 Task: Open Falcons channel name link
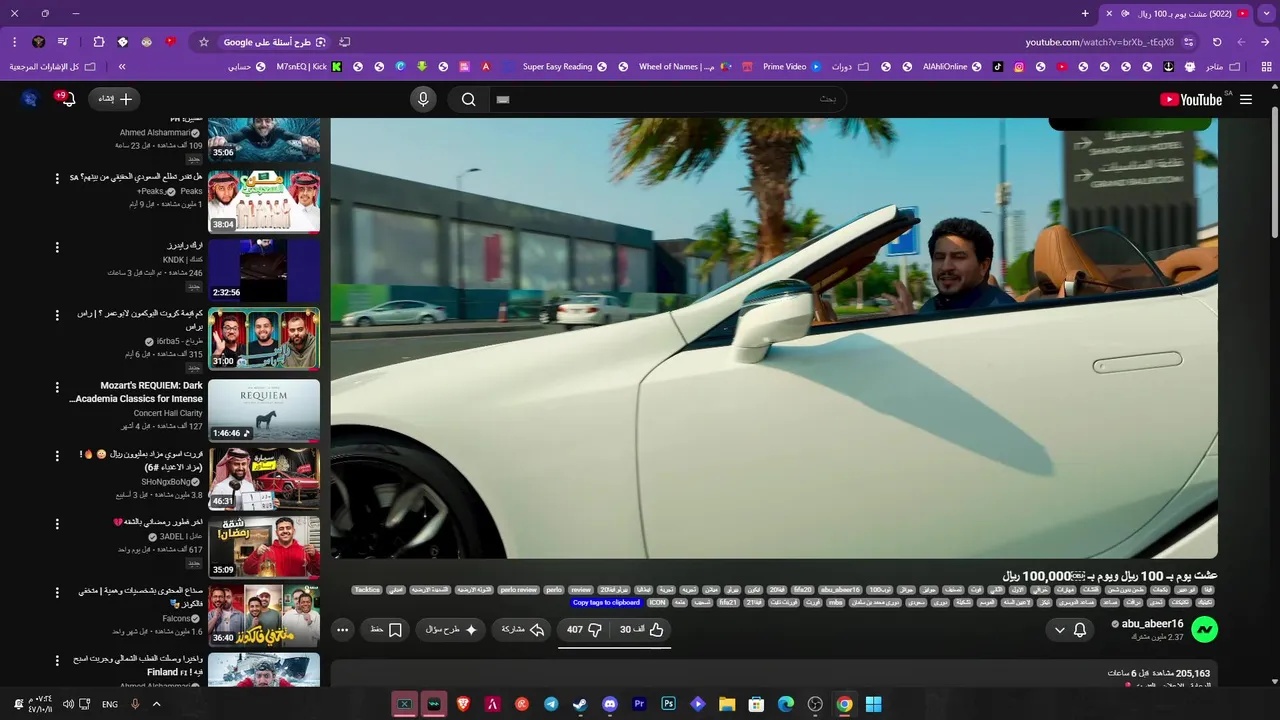(x=176, y=619)
